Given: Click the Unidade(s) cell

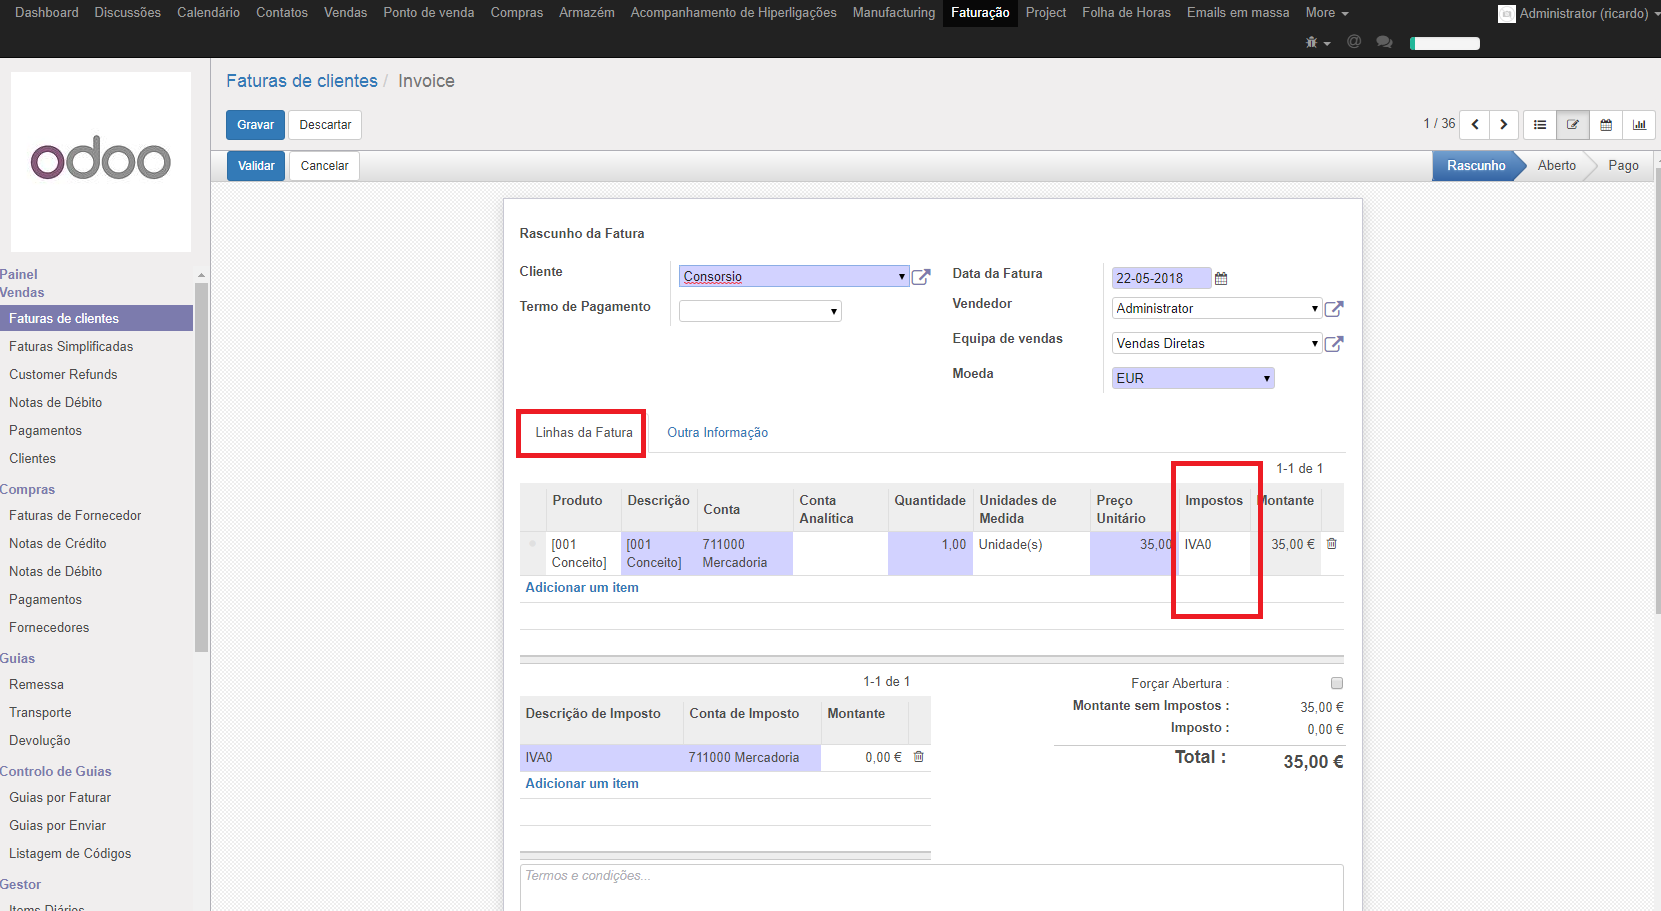Looking at the screenshot, I should pyautogui.click(x=1031, y=553).
